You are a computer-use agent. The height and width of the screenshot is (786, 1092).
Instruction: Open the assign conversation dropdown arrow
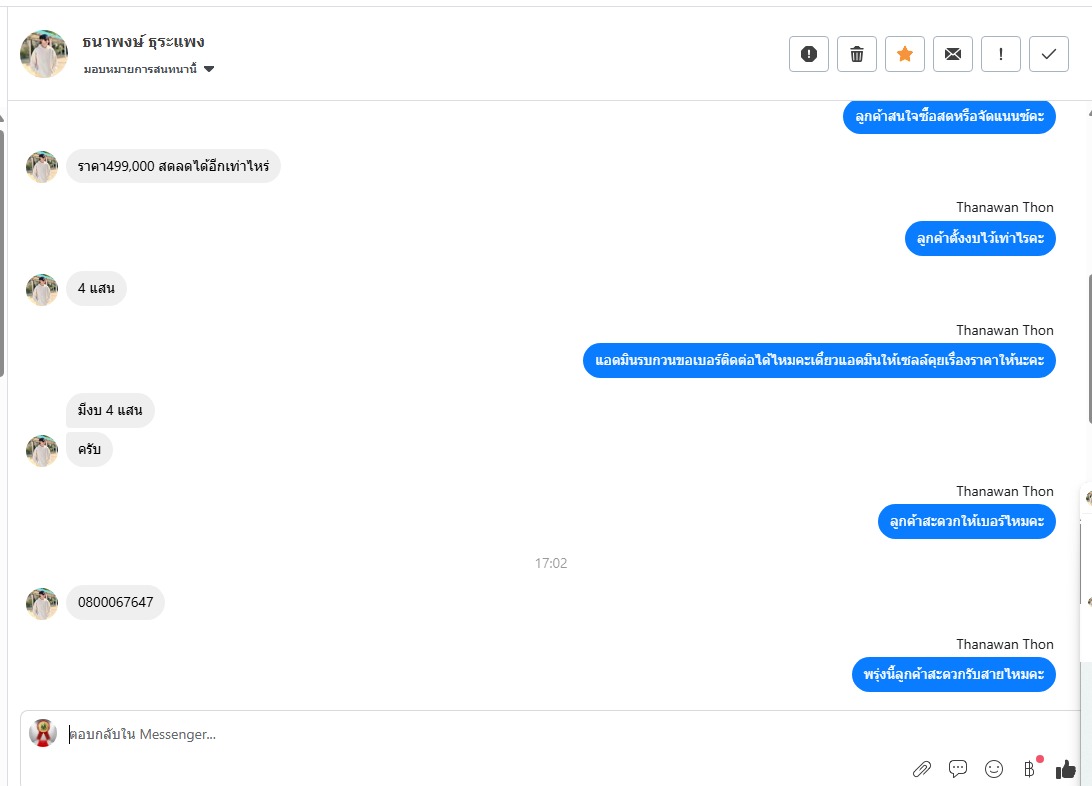coord(209,69)
